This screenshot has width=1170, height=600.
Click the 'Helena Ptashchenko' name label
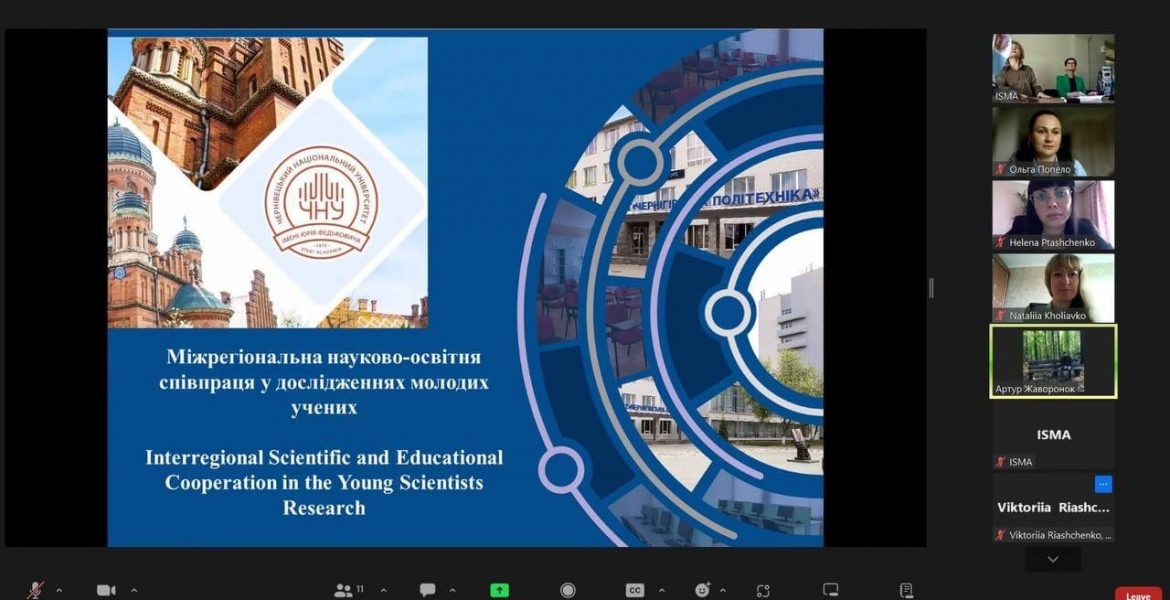tap(1052, 243)
